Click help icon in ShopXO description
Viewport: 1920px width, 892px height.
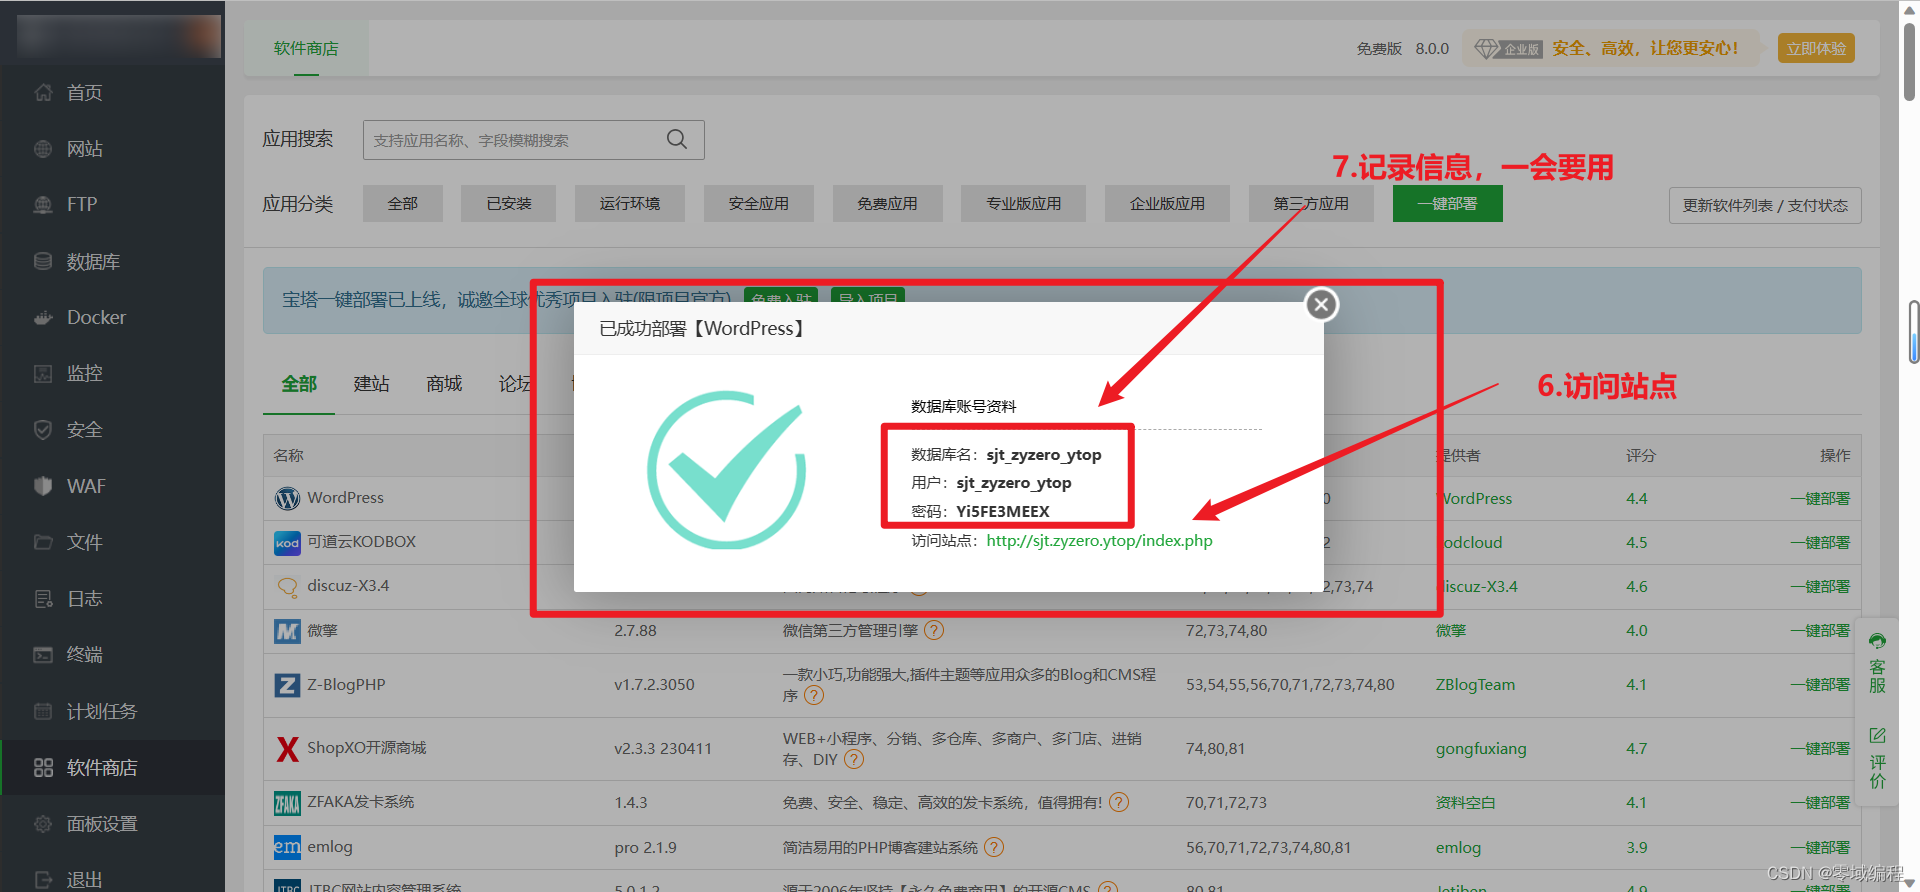853,759
